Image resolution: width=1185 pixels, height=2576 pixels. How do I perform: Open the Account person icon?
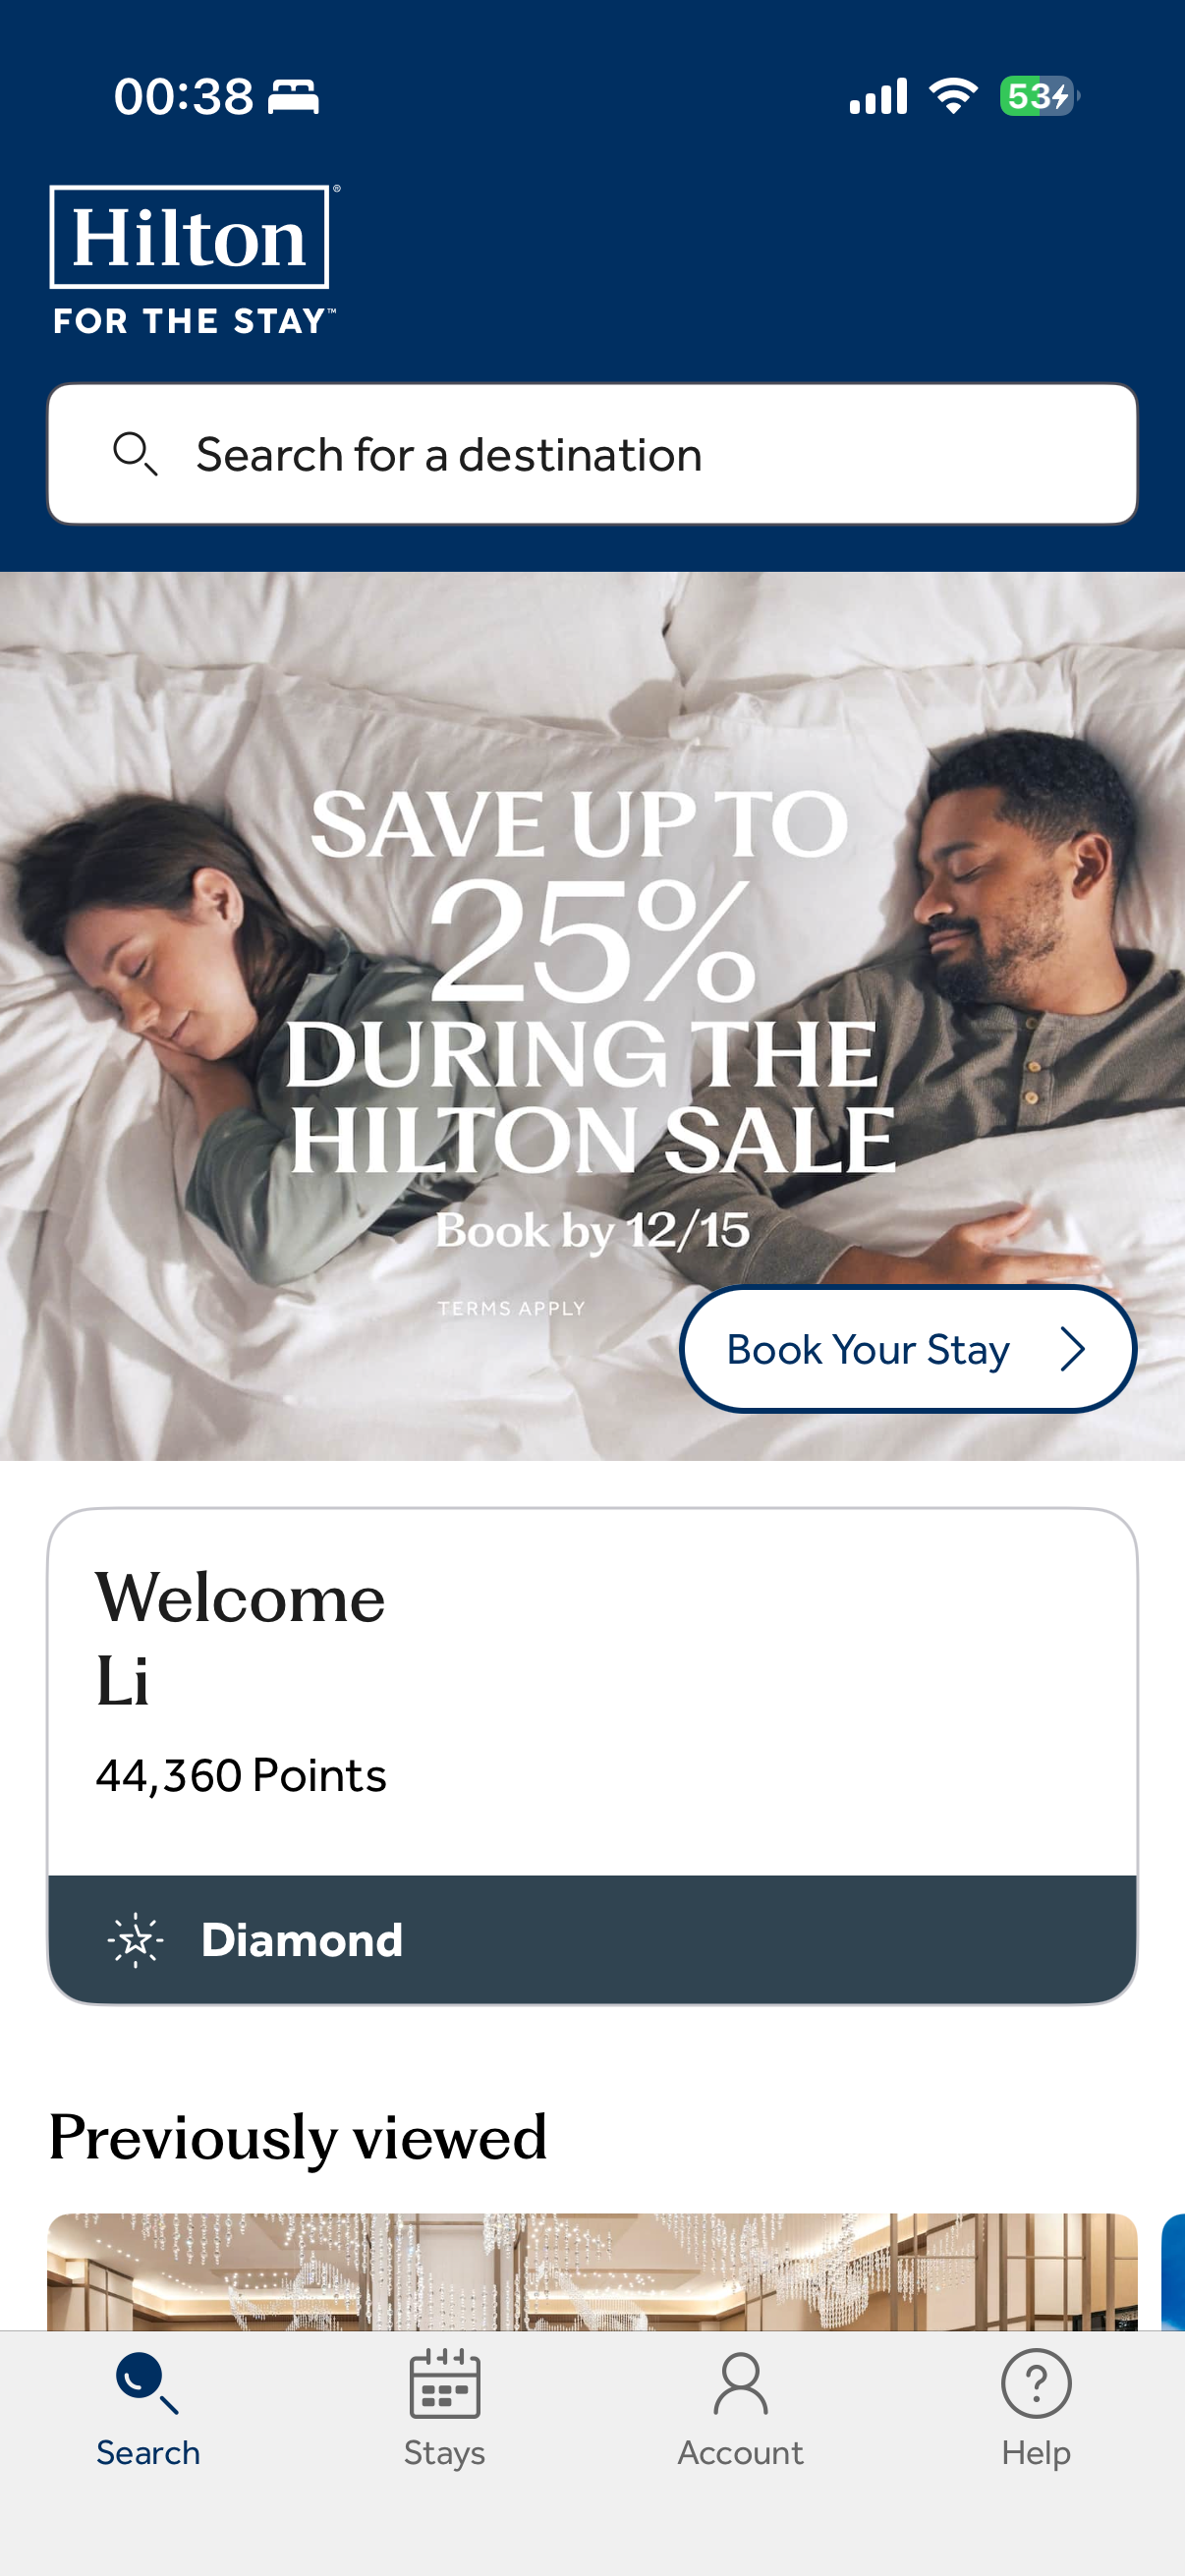click(x=740, y=2383)
